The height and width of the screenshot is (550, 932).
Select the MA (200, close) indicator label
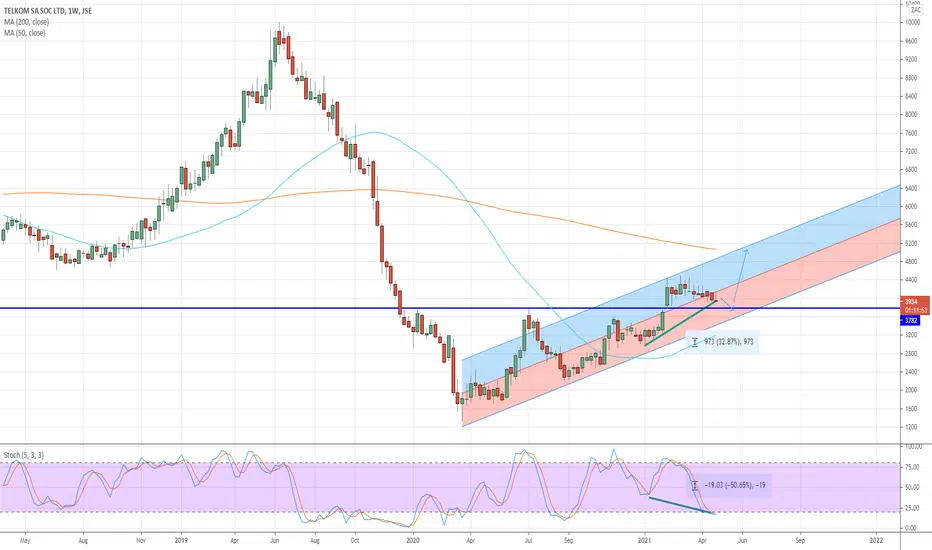coord(26,22)
